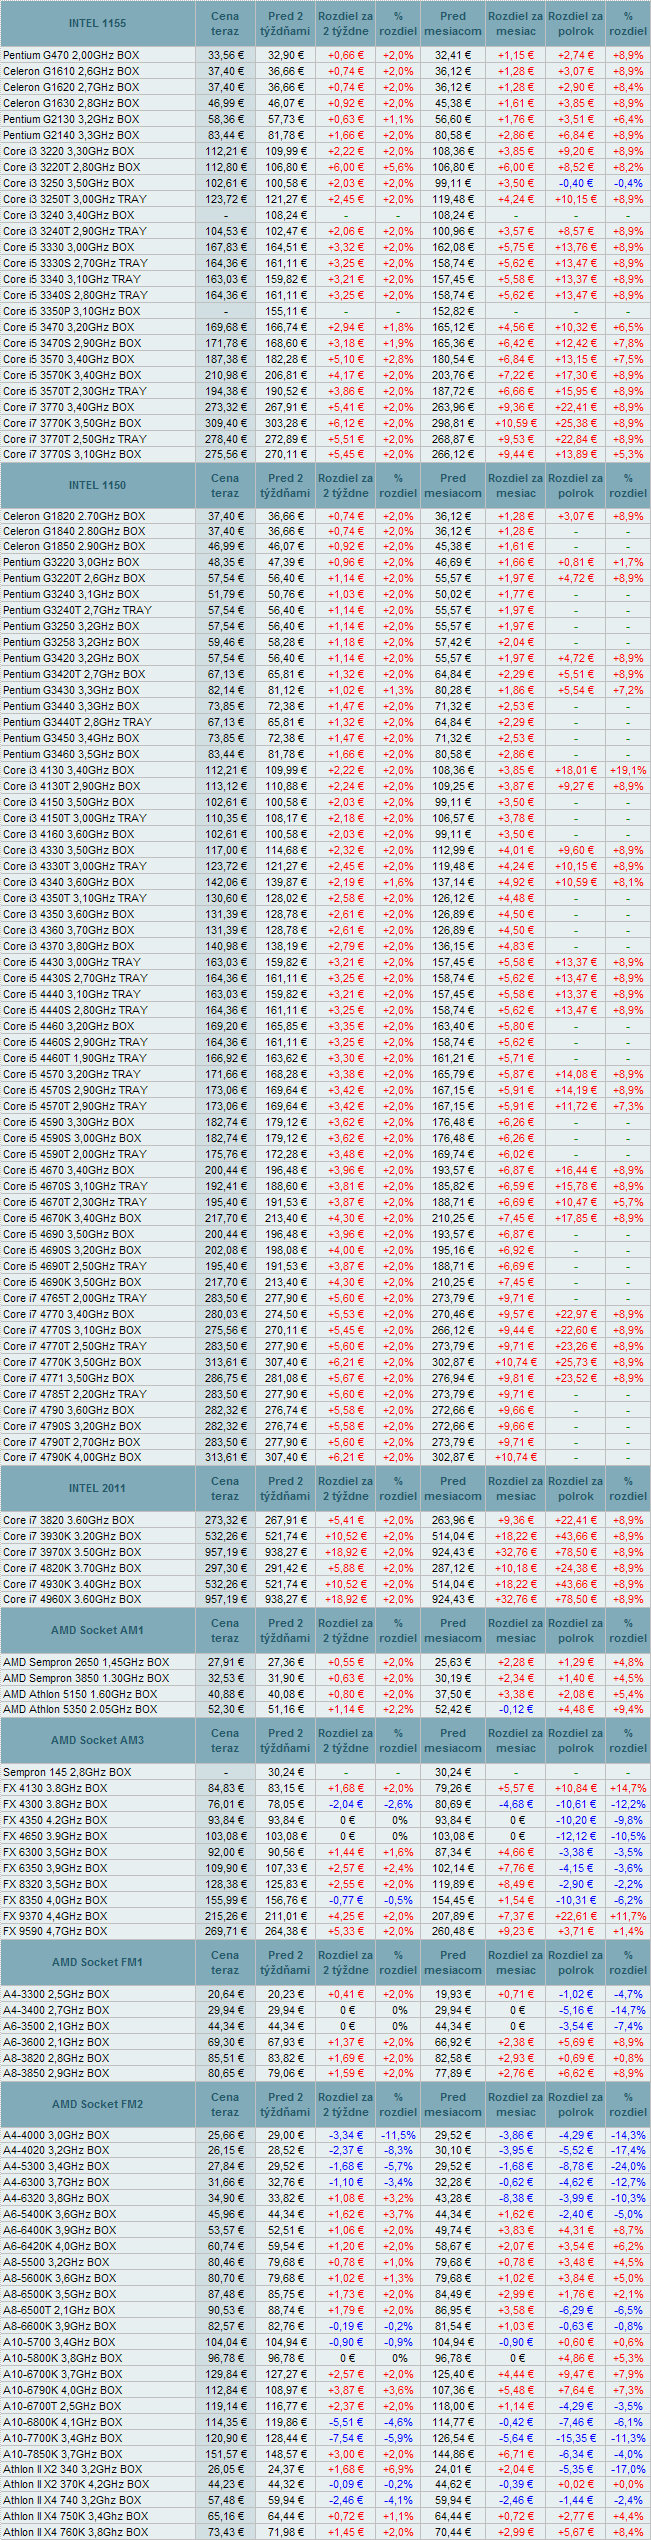Click Cena teraz header in INTEL 1155 table
Viewport: 651px width, 2540px height.
click(x=225, y=23)
